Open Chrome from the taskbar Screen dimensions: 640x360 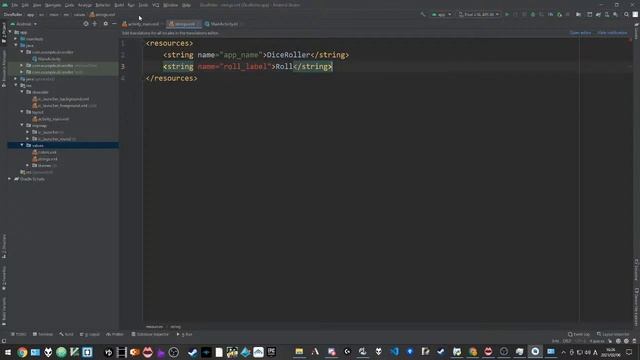pos(22,352)
